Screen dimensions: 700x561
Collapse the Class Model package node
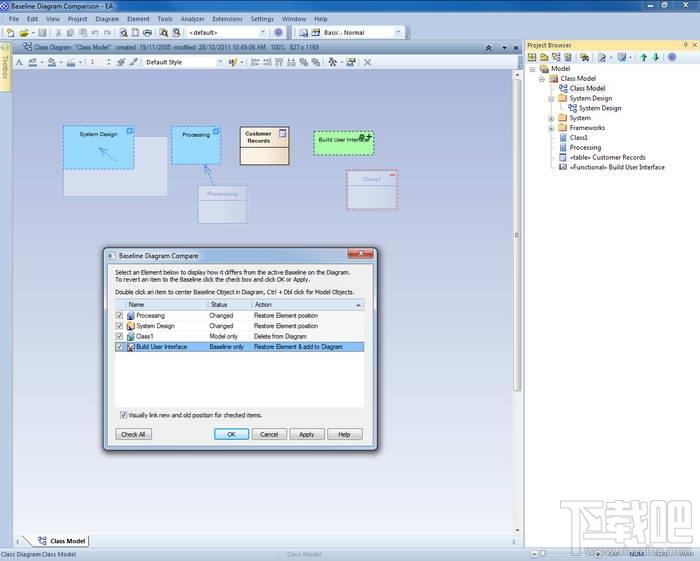(x=542, y=79)
